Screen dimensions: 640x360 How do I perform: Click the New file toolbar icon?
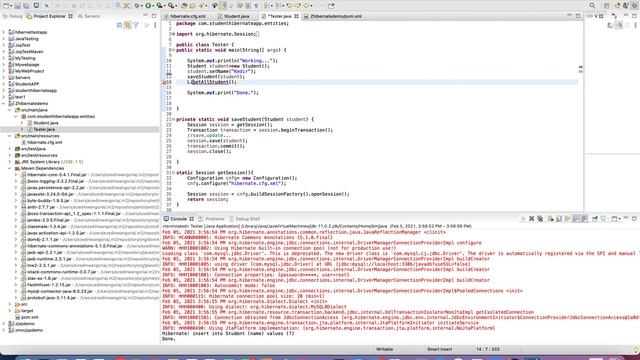click(x=5, y=6)
